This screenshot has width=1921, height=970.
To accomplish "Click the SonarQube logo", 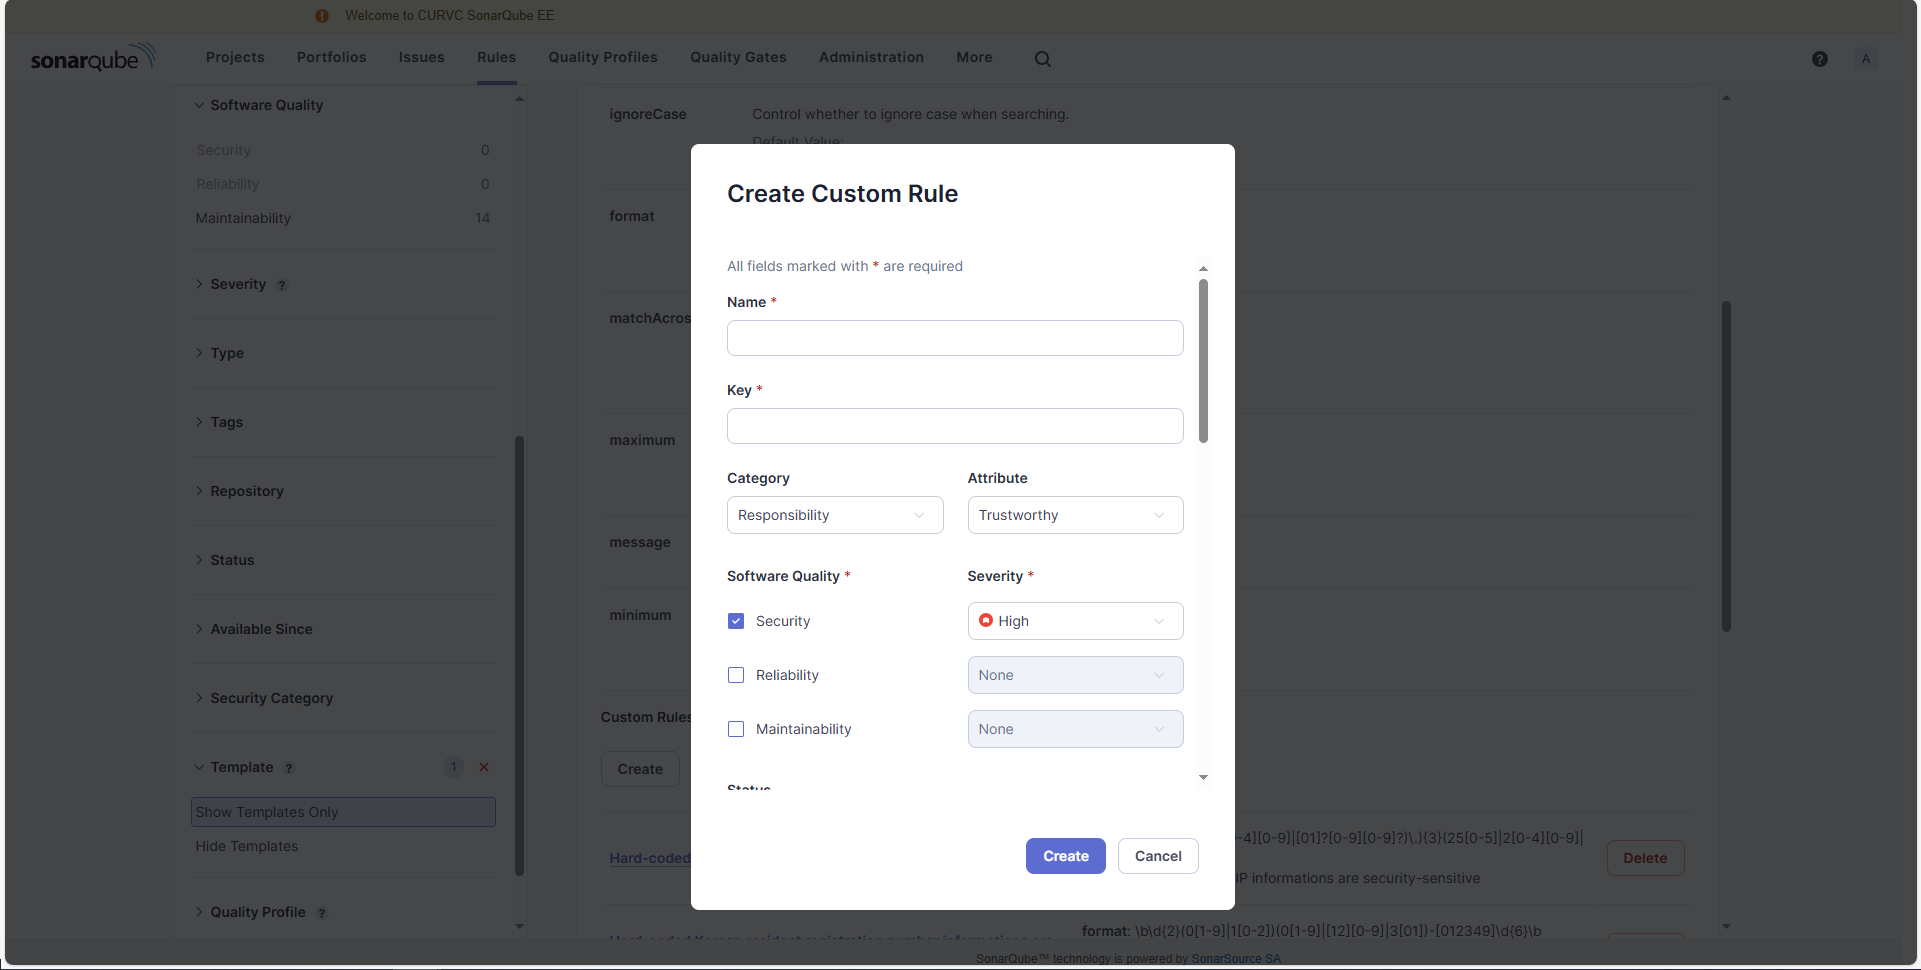I will coord(93,58).
